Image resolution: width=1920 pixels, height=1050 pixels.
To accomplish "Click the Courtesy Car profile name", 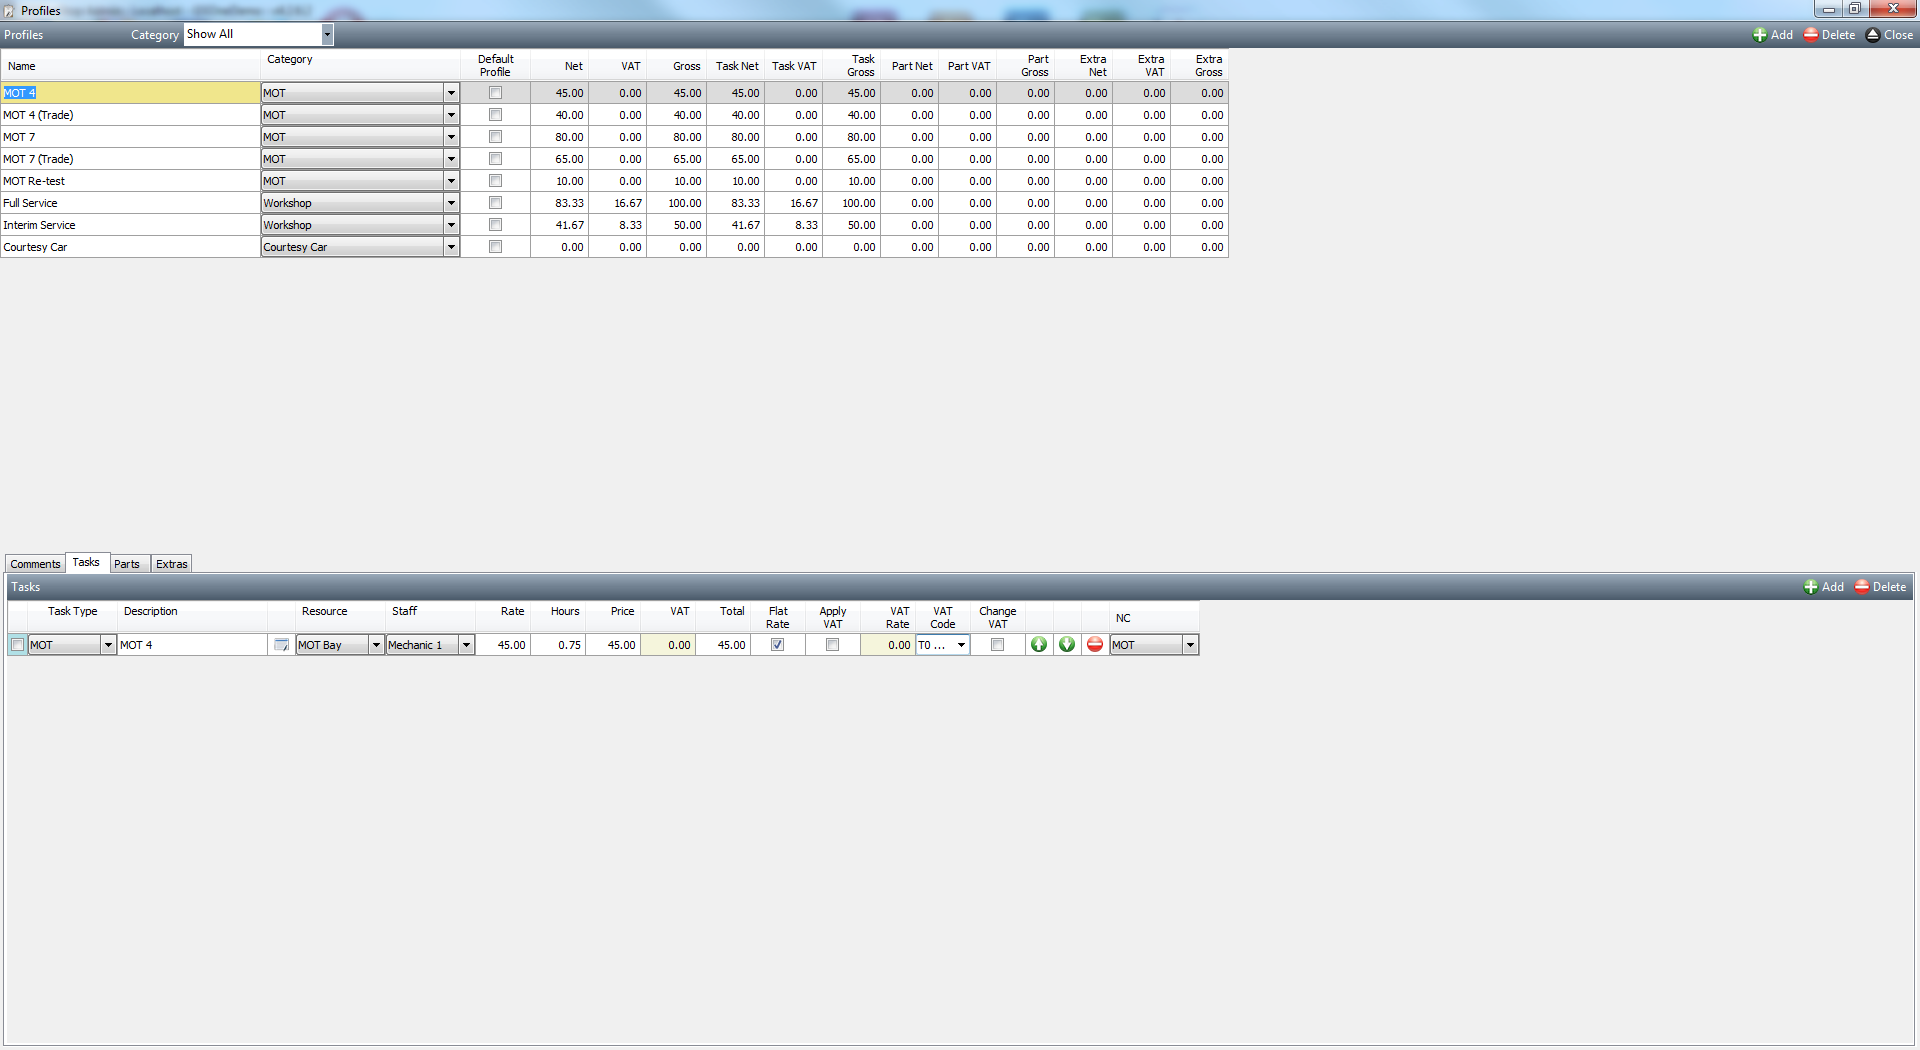I will [35, 247].
